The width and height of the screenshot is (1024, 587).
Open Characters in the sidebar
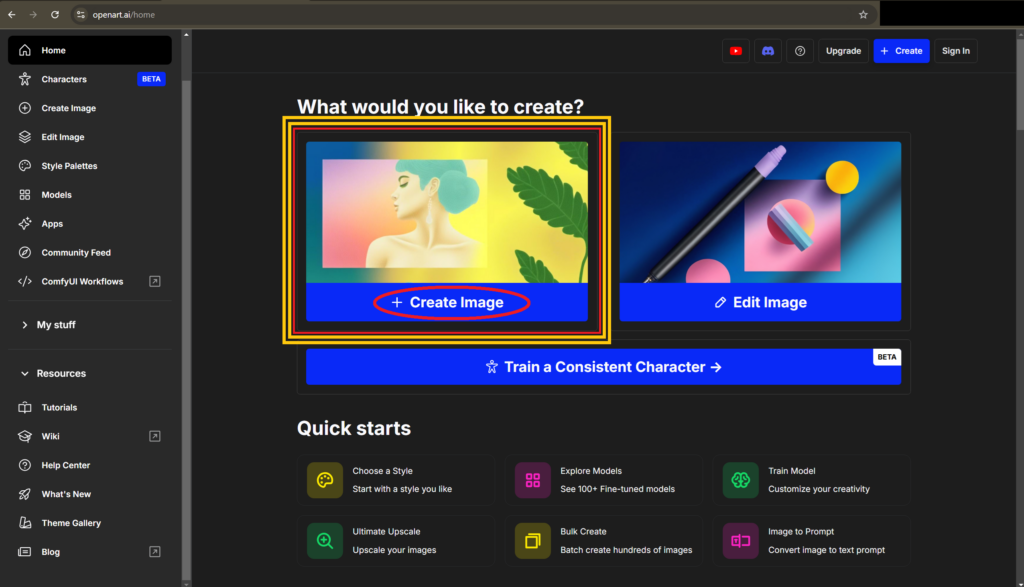[x=64, y=79]
